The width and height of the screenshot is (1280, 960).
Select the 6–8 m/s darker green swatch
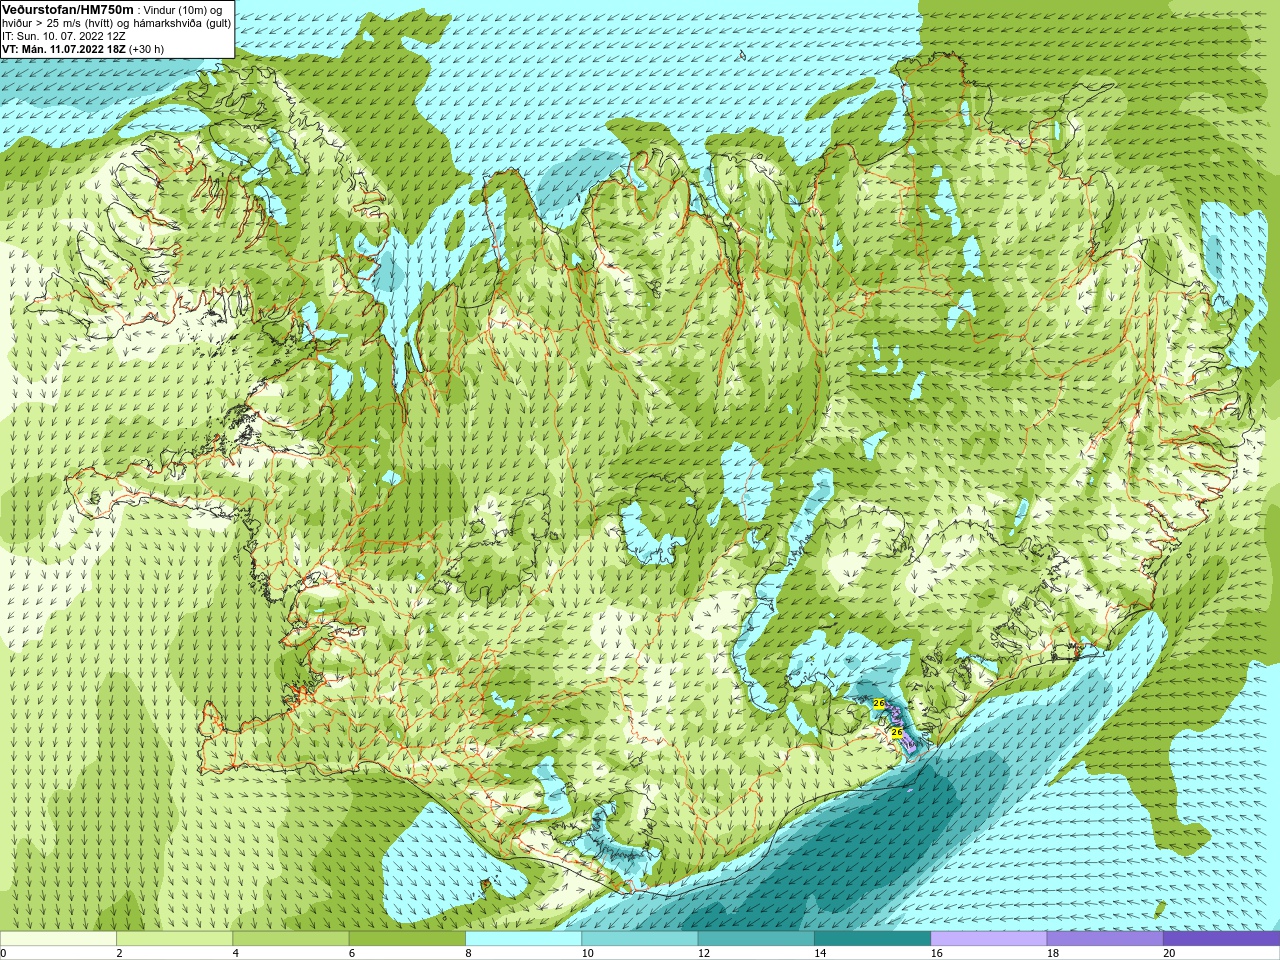[407, 939]
